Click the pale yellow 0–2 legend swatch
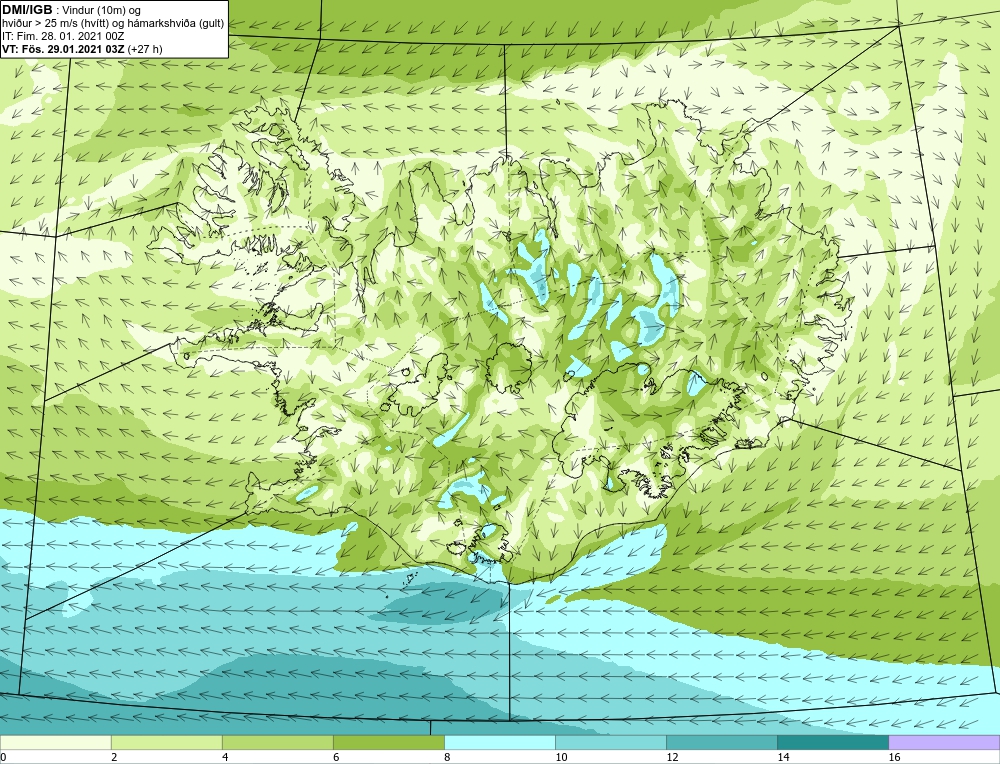The height and width of the screenshot is (764, 1000). 55,742
